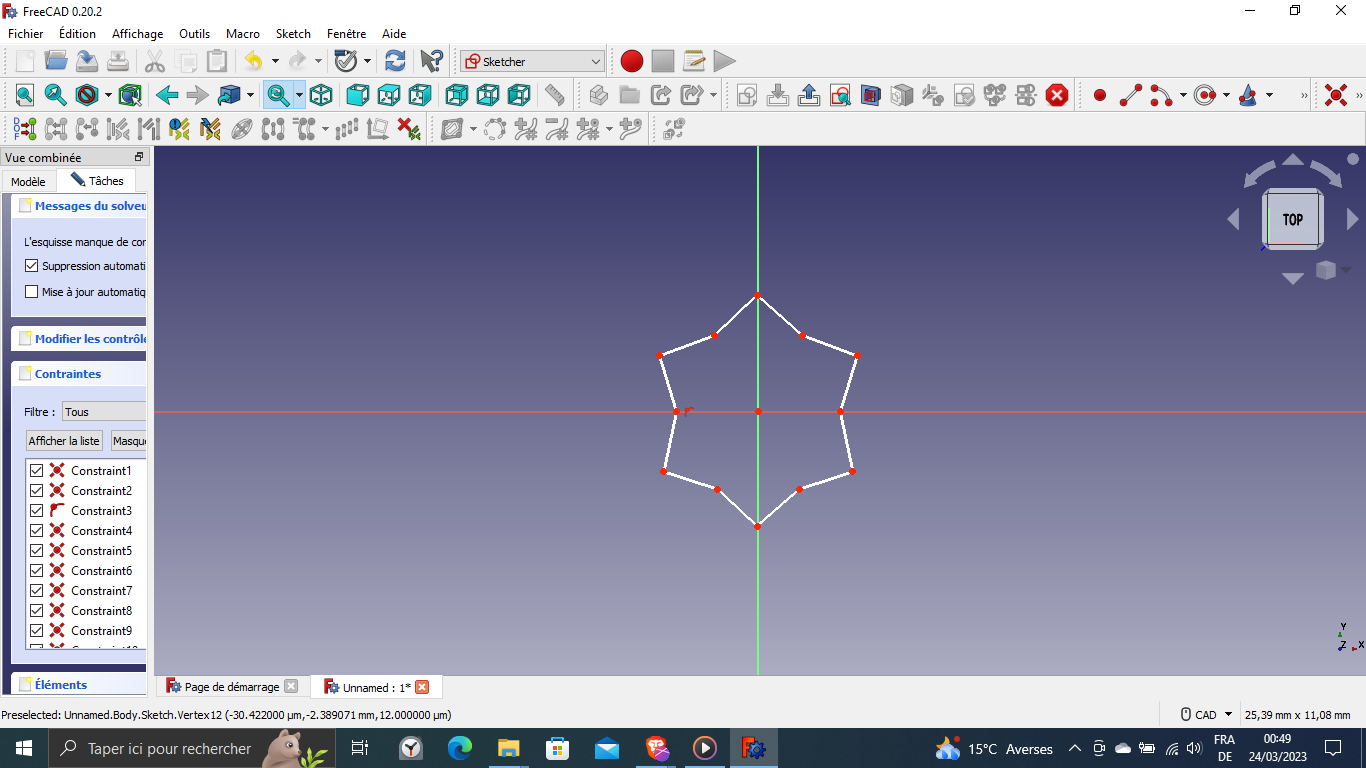Open File Explorer from taskbar
Image resolution: width=1366 pixels, height=768 pixels.
509,748
